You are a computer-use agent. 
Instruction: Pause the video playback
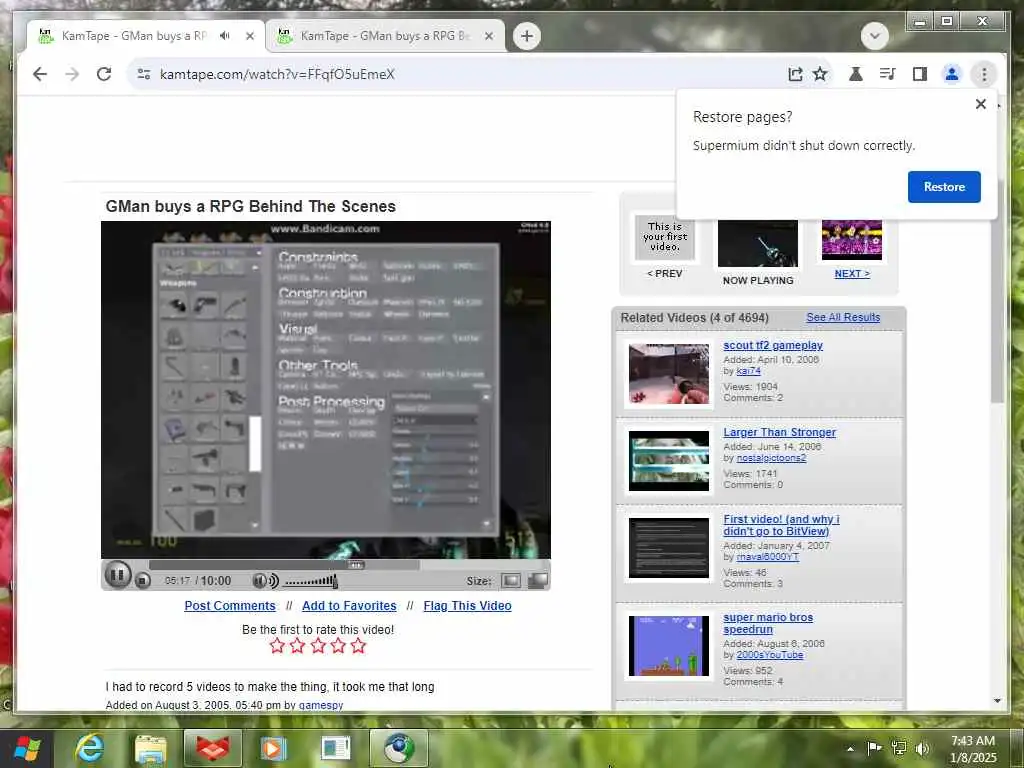click(118, 575)
